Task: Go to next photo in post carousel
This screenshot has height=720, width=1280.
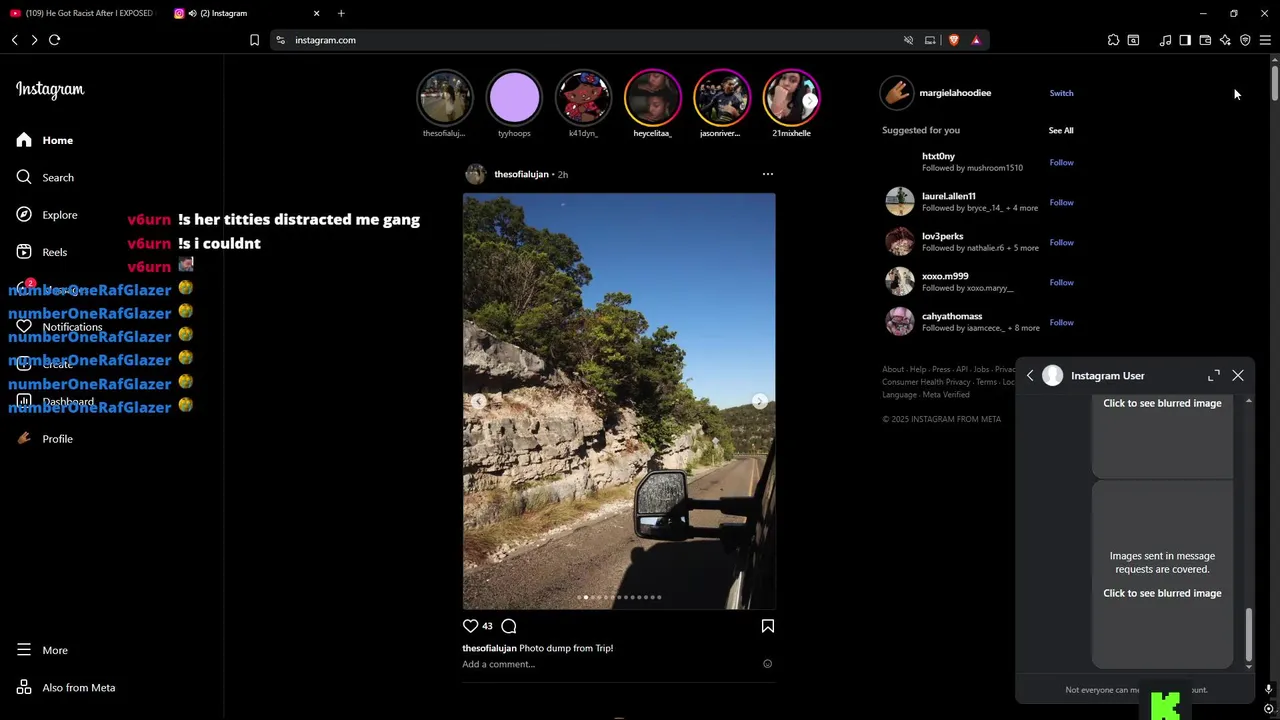Action: (759, 401)
